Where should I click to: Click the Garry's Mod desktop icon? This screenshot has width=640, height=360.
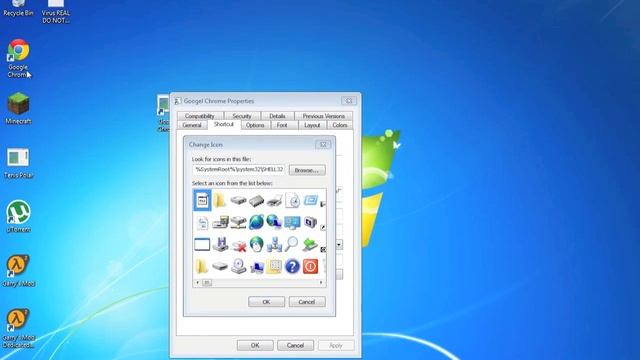coord(18,271)
